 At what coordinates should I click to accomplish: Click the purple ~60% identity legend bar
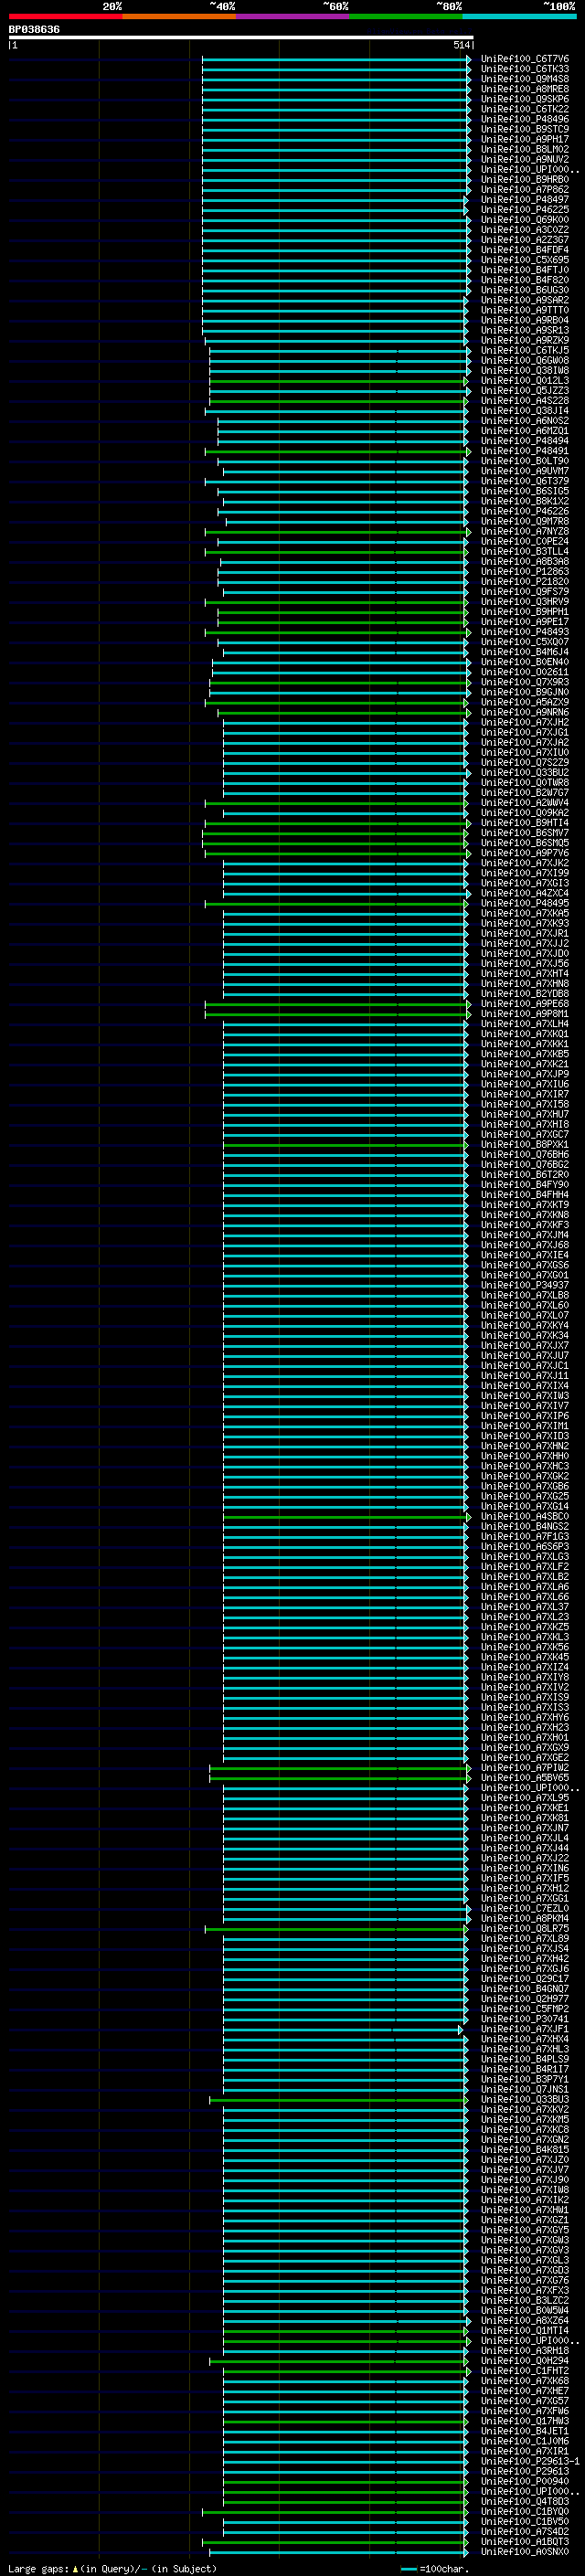[x=292, y=16]
